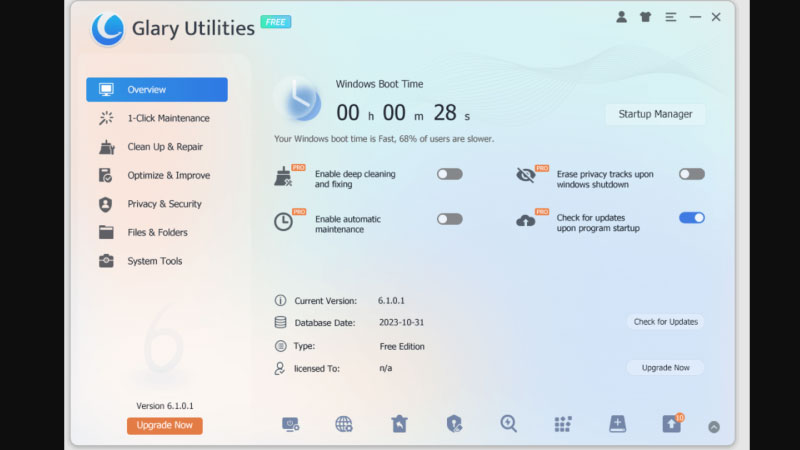Open the skin theme shirt icon

point(645,17)
